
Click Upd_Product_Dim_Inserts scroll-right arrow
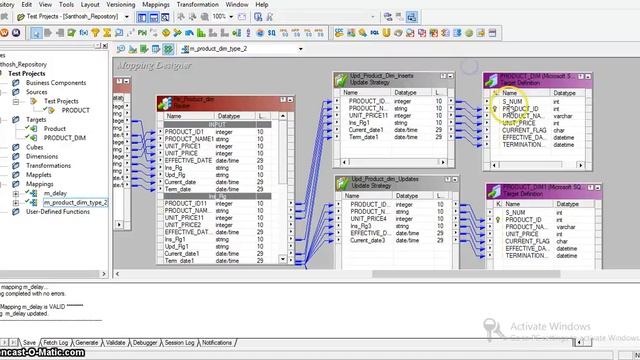[x=443, y=162]
